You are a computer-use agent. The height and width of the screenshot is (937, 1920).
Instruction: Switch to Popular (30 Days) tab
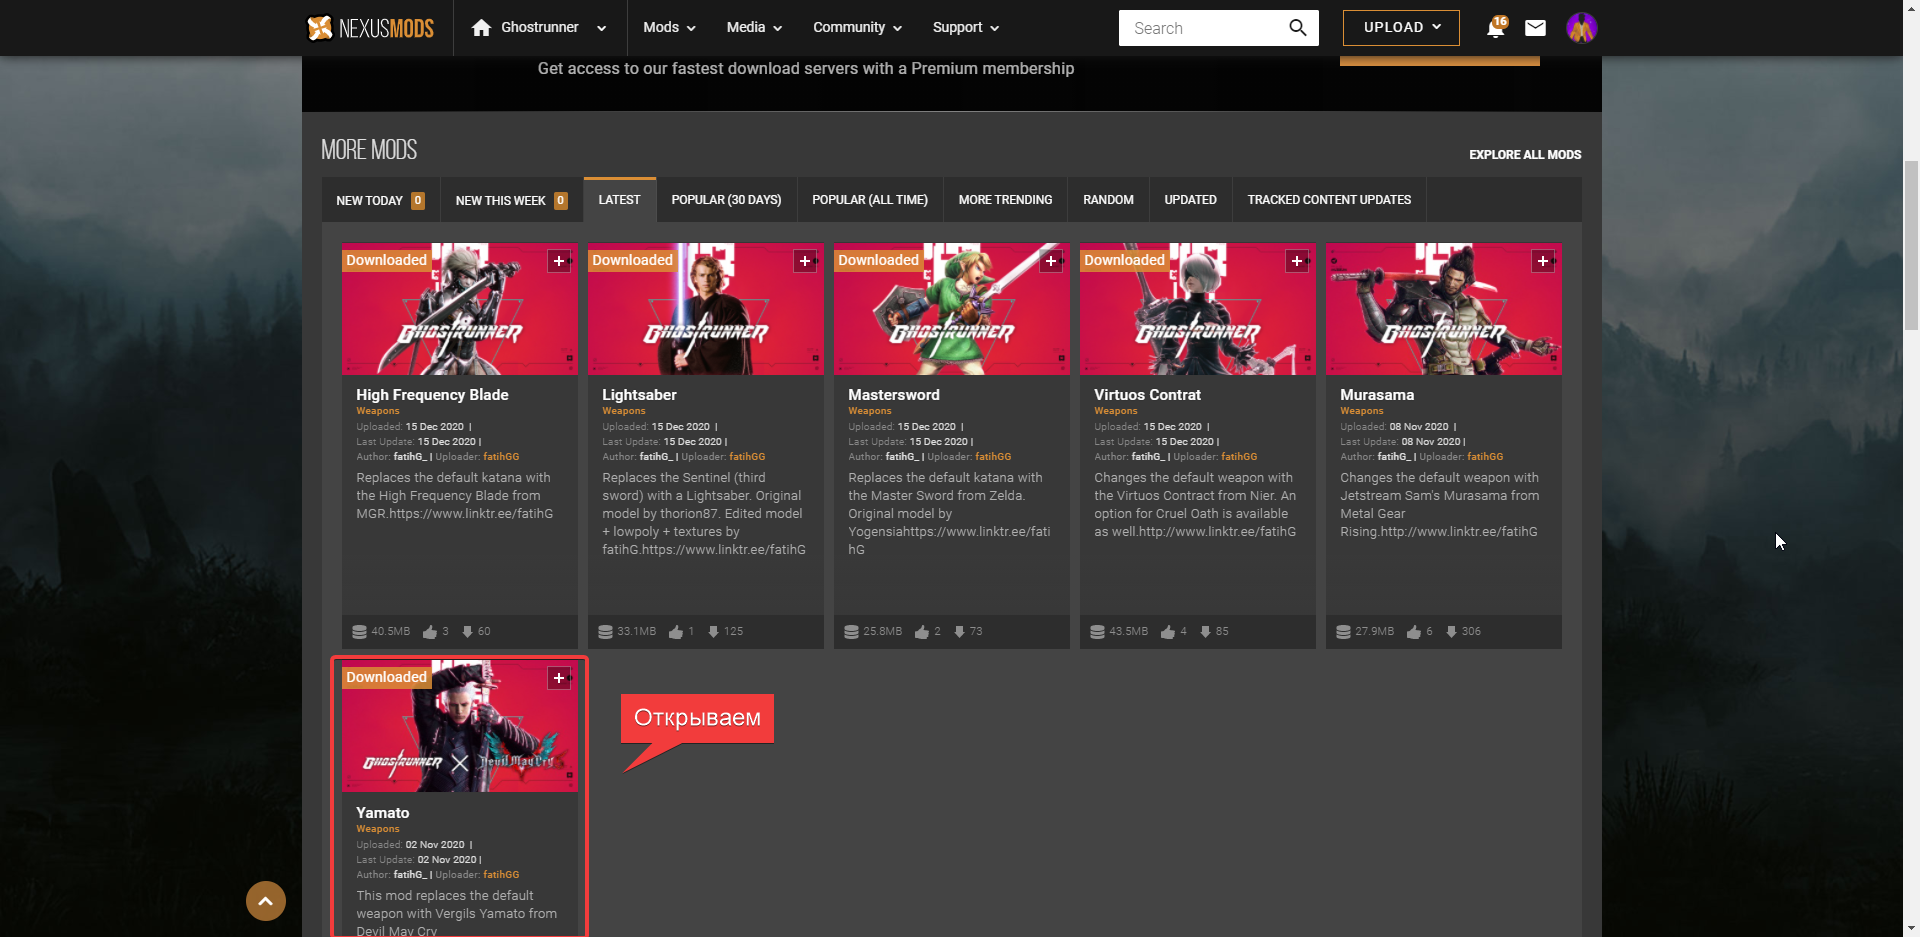coord(726,200)
